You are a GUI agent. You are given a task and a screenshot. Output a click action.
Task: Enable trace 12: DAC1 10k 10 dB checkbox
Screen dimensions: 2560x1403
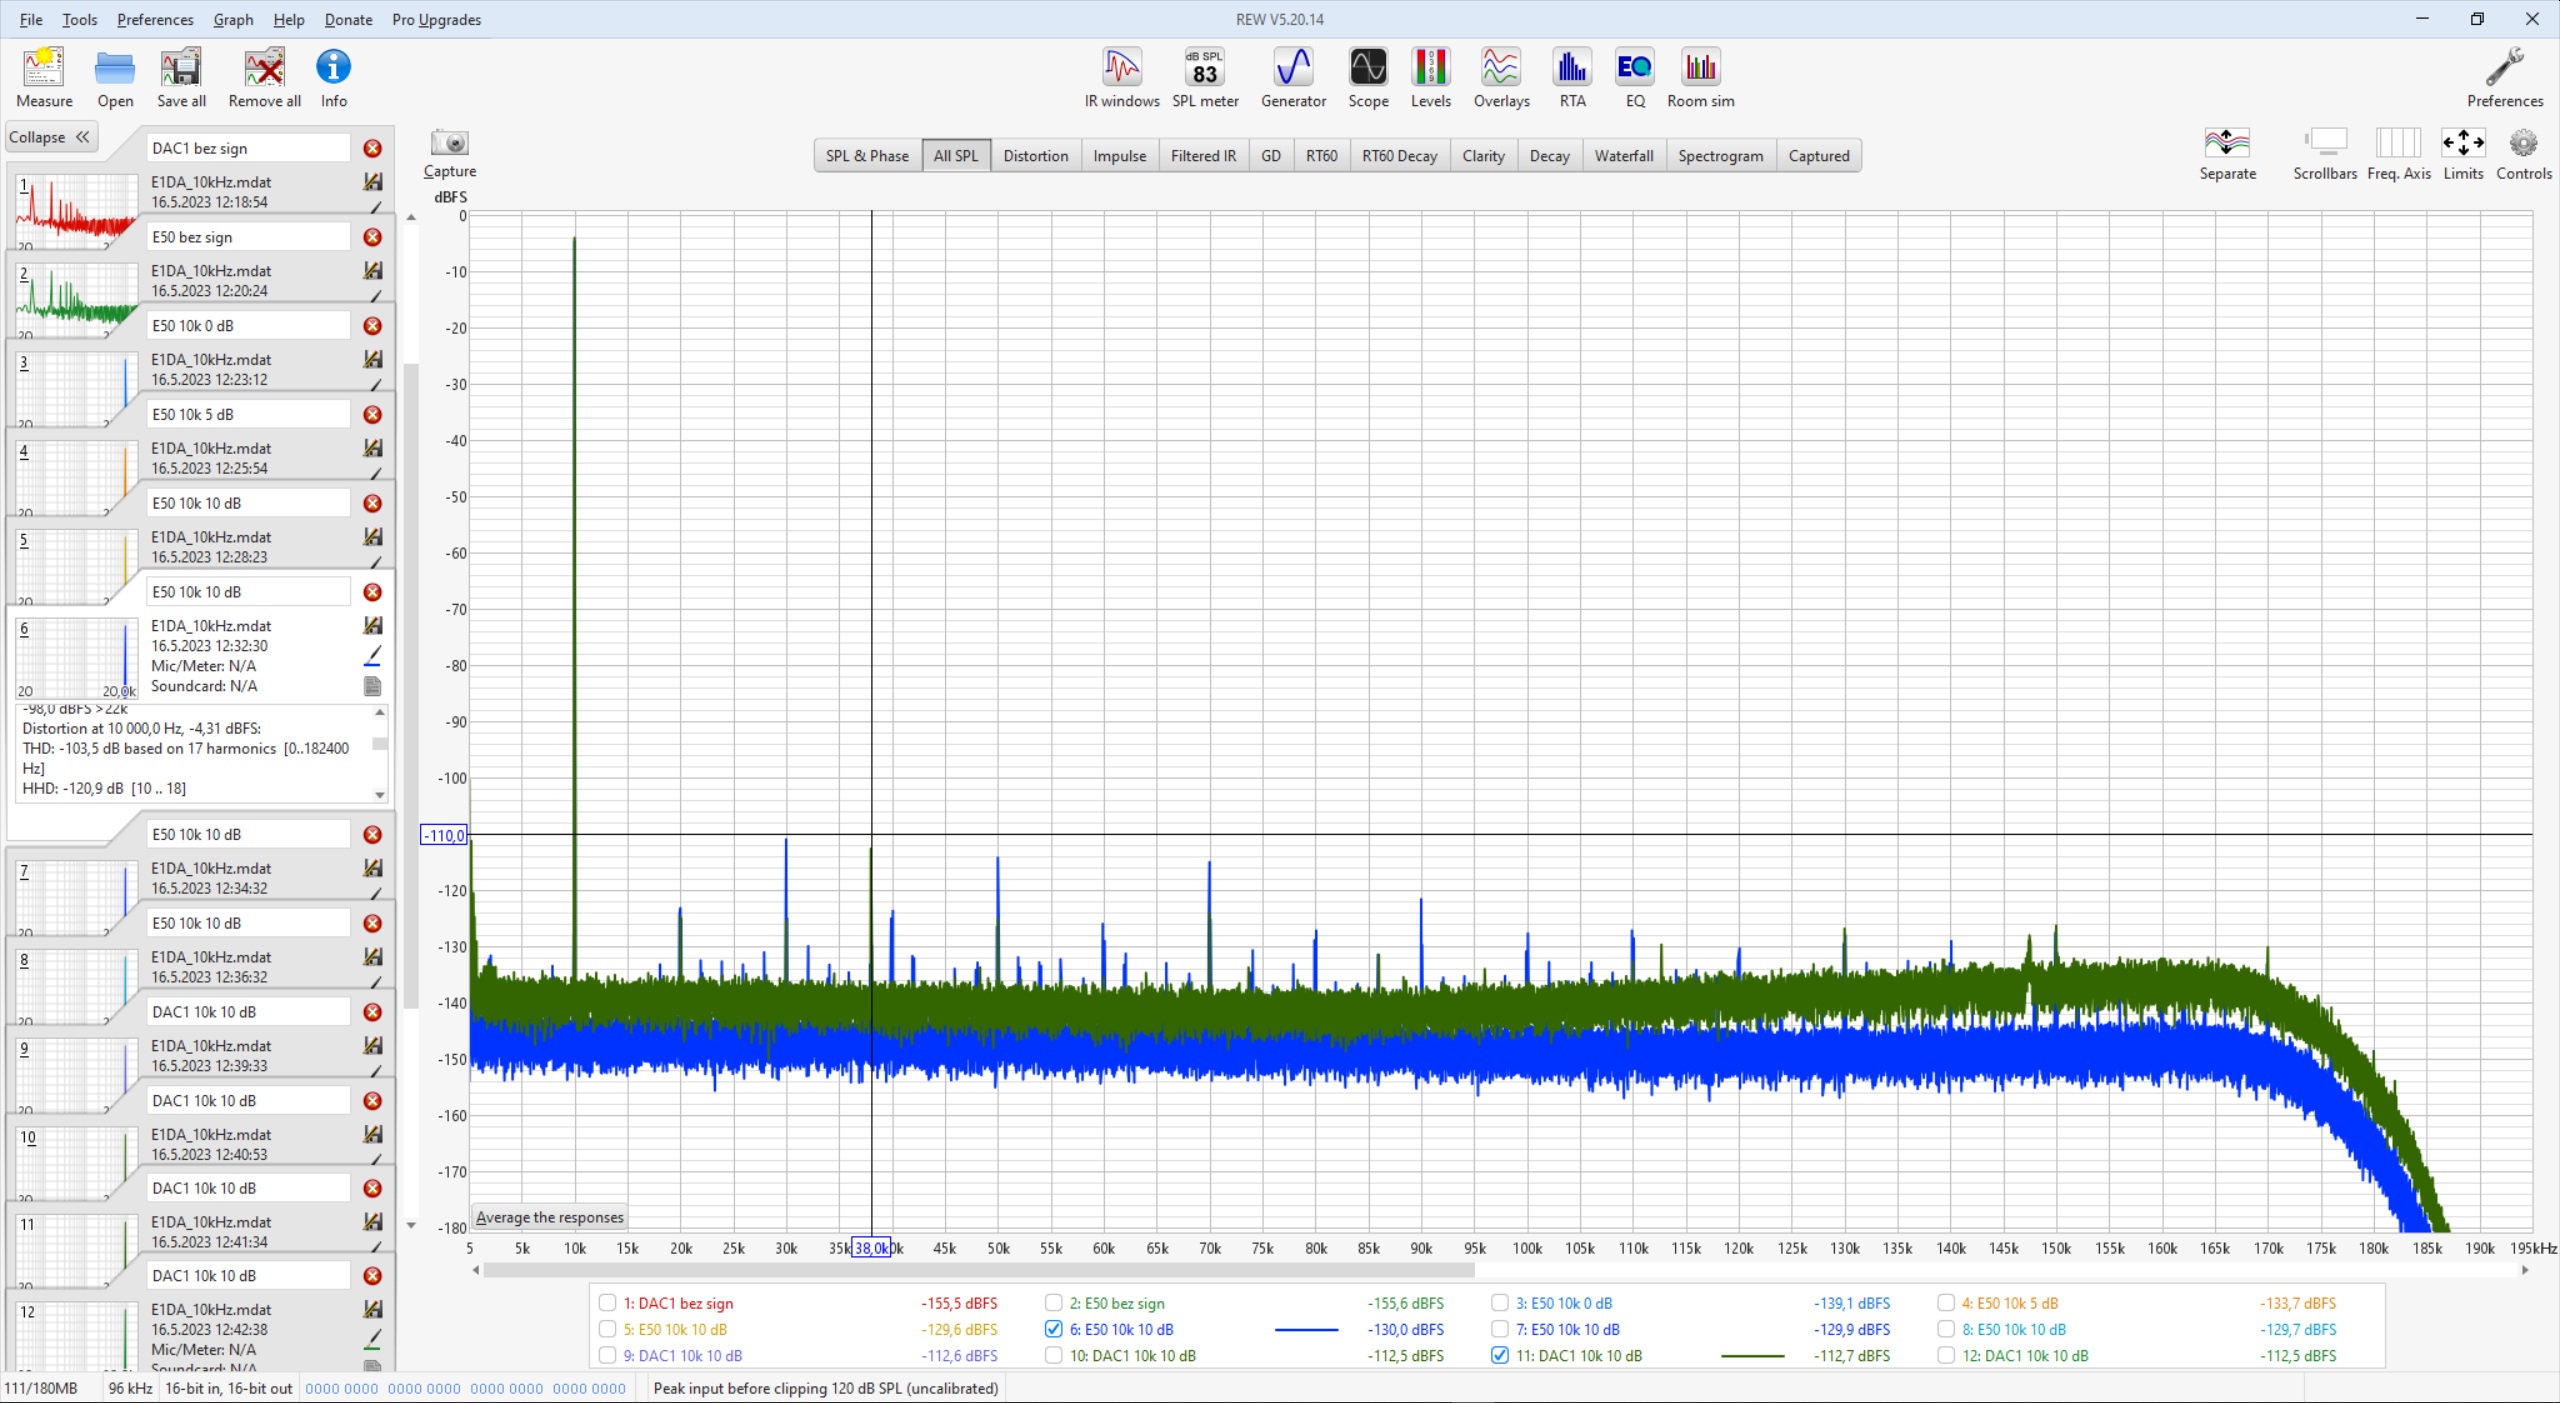point(1945,1355)
